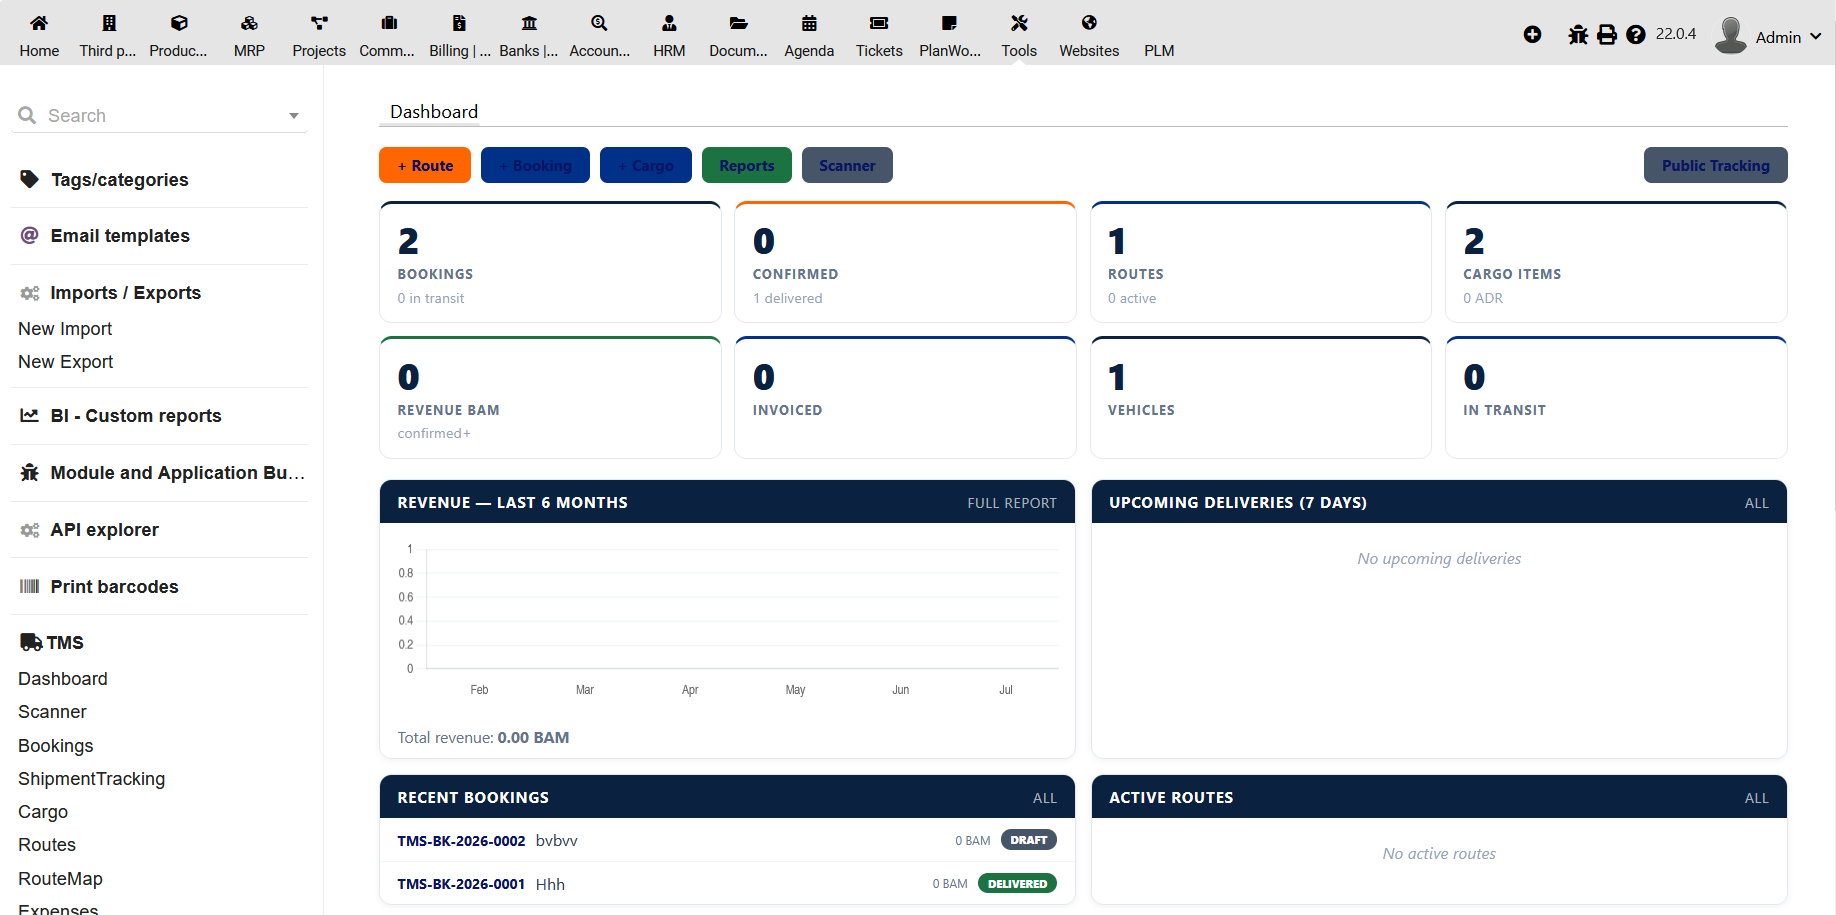Open Email templates in sidebar

pyautogui.click(x=120, y=236)
